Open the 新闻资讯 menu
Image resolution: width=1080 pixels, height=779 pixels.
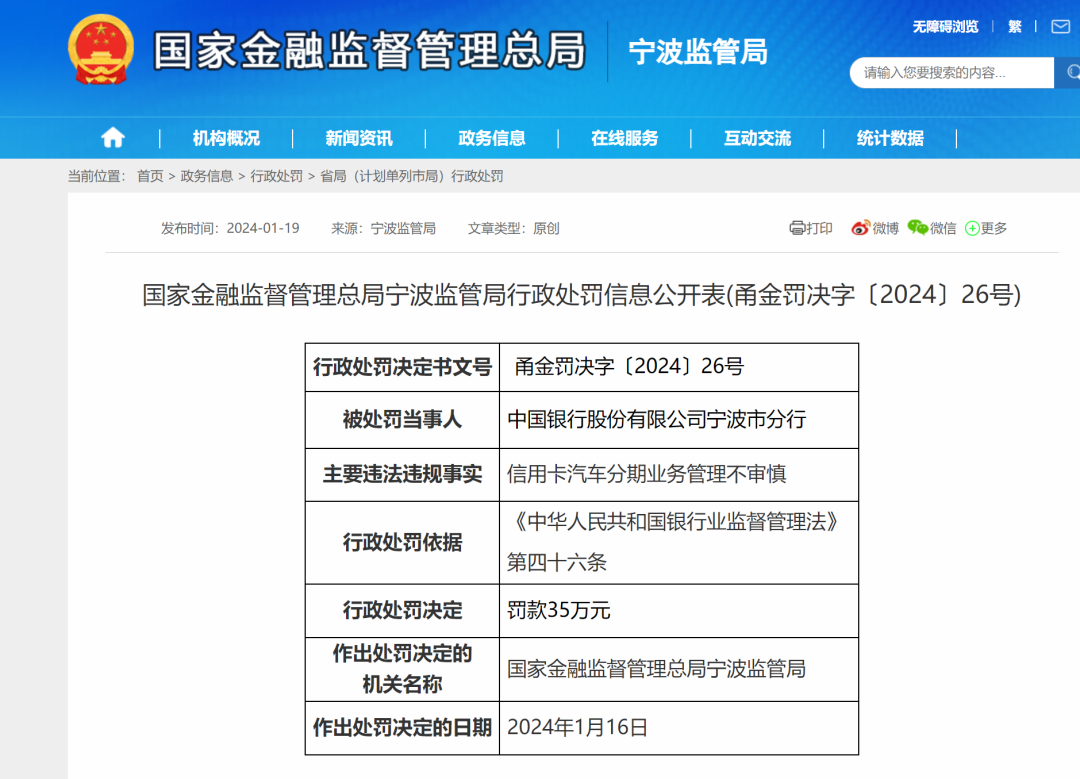[x=359, y=138]
